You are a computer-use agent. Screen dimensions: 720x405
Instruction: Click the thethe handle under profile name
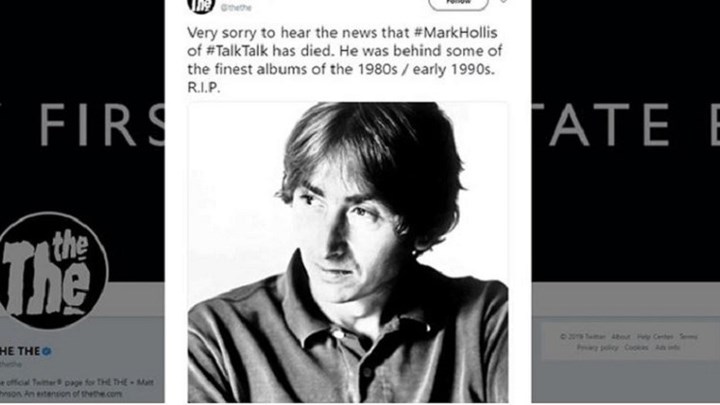[10, 365]
